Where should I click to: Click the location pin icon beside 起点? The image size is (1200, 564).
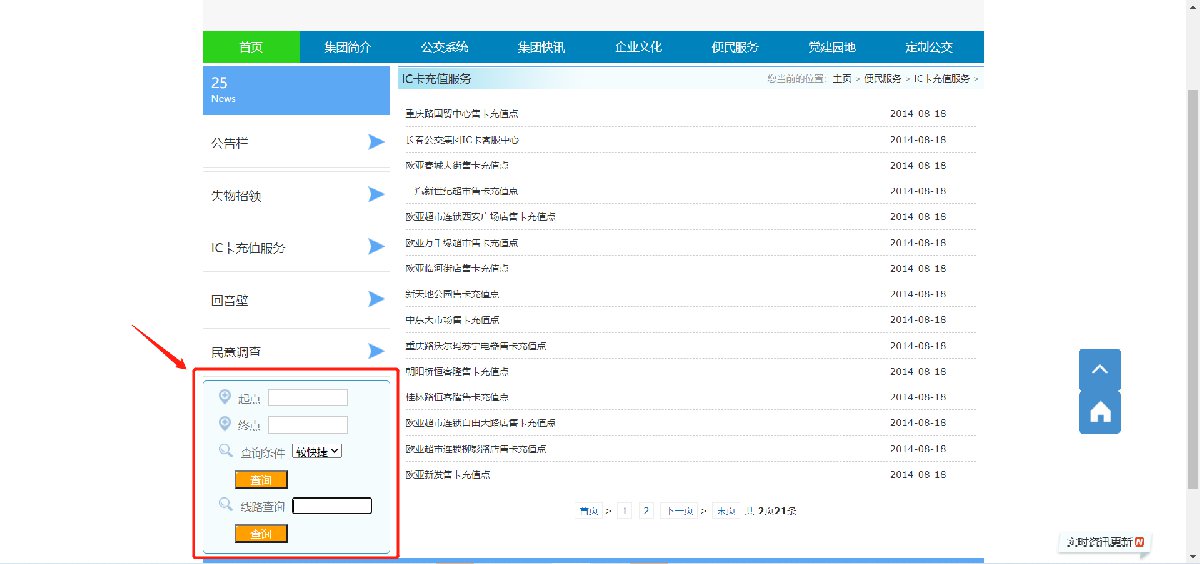tap(225, 397)
